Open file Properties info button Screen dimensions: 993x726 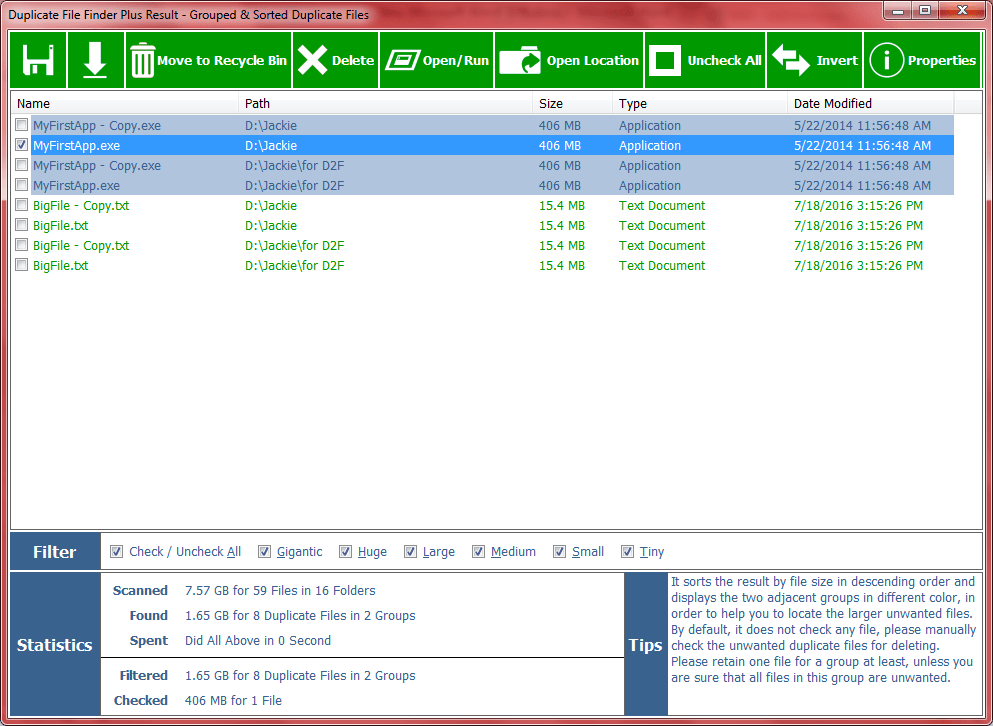point(922,60)
